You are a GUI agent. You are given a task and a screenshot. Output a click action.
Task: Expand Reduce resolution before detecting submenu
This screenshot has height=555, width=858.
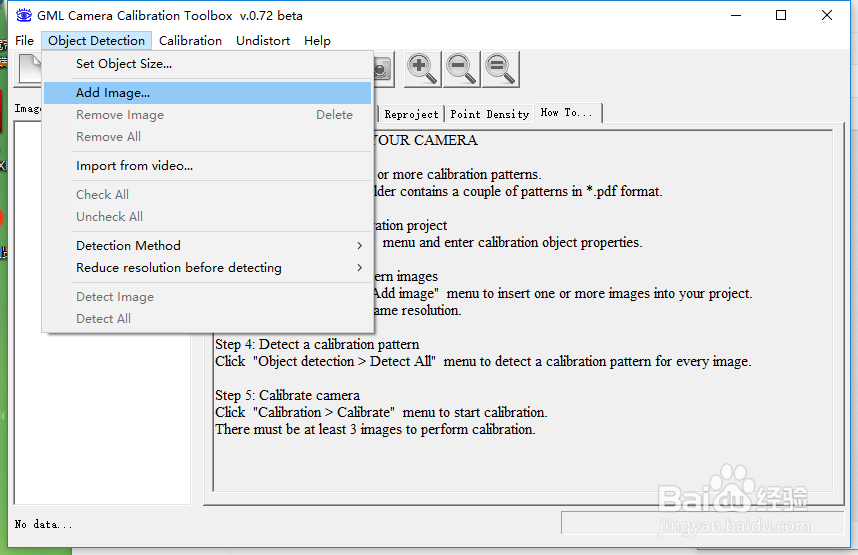point(207,268)
